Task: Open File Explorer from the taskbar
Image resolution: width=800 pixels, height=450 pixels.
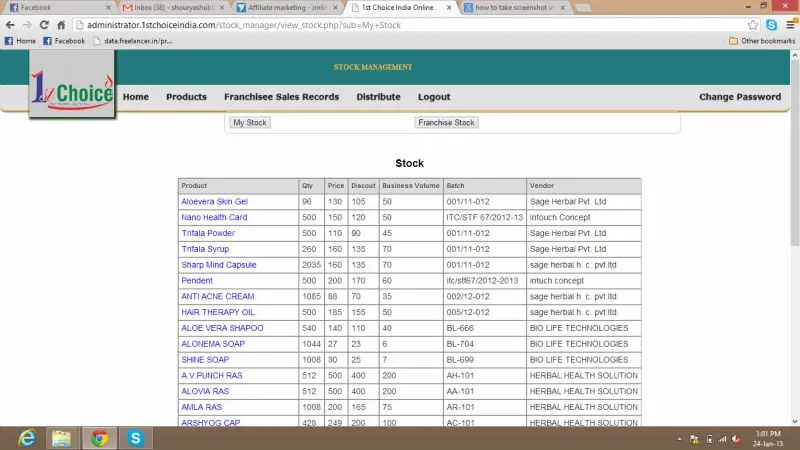Action: (x=62, y=438)
